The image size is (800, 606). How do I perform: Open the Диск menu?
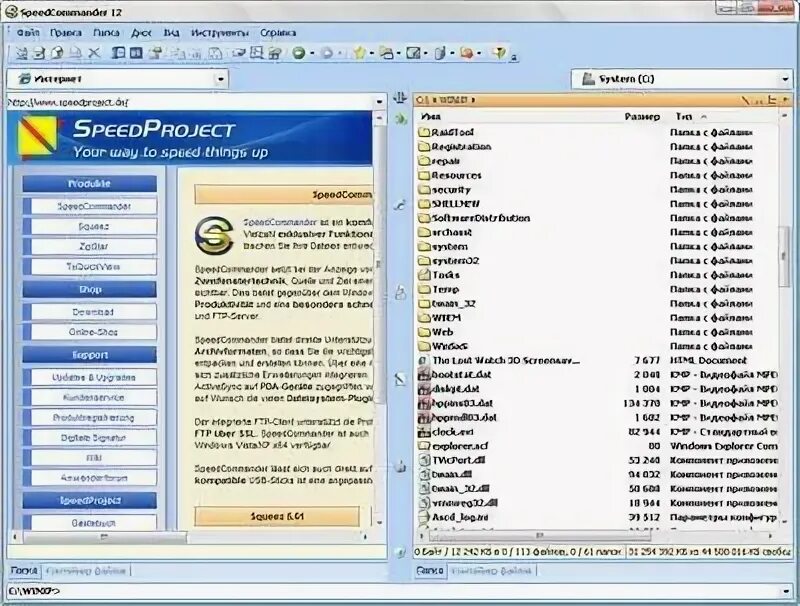(141, 33)
